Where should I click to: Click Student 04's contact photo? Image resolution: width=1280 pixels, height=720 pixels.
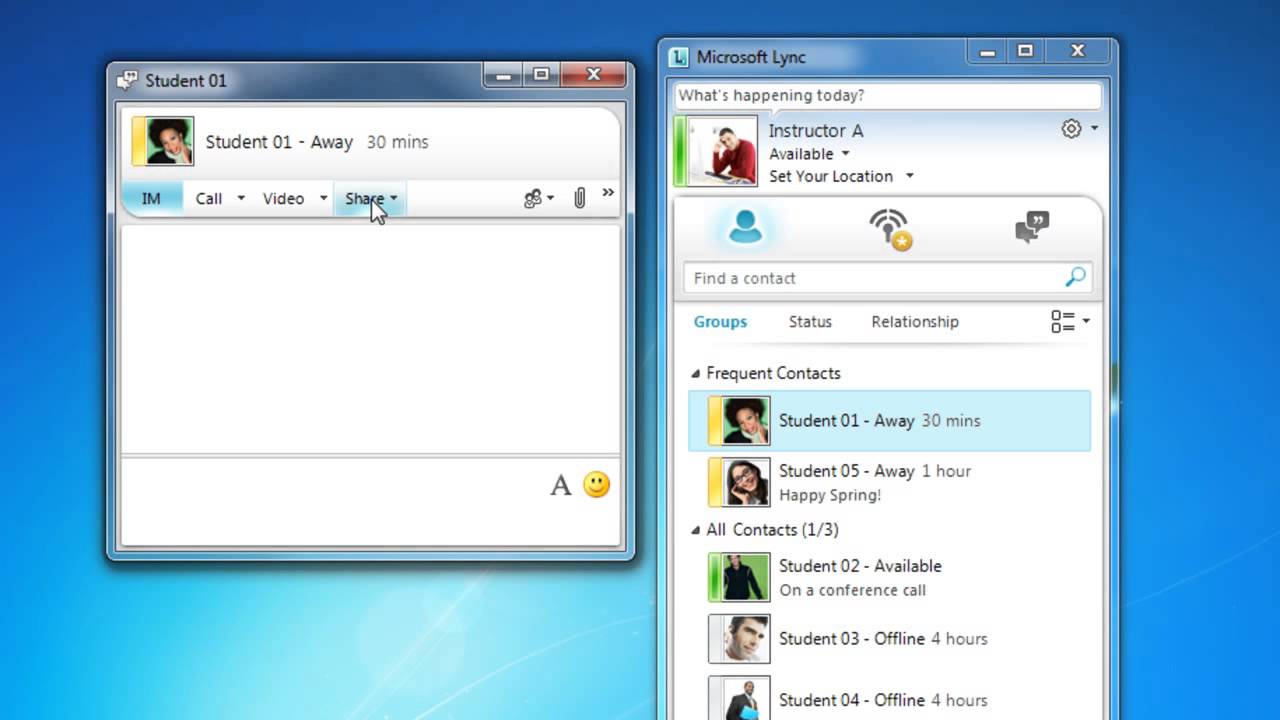[746, 700]
